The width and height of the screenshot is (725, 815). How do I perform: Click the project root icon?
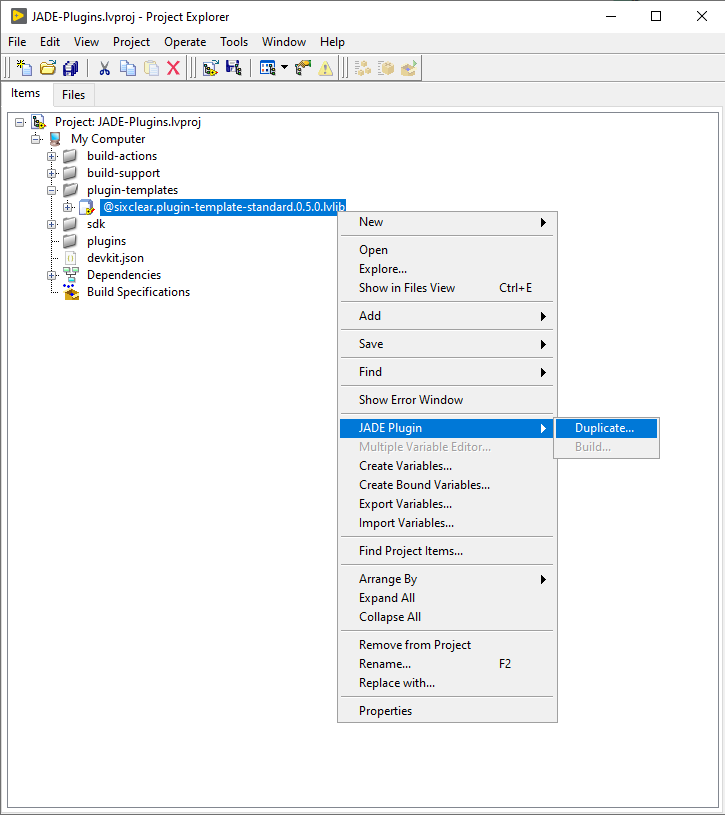pyautogui.click(x=38, y=122)
